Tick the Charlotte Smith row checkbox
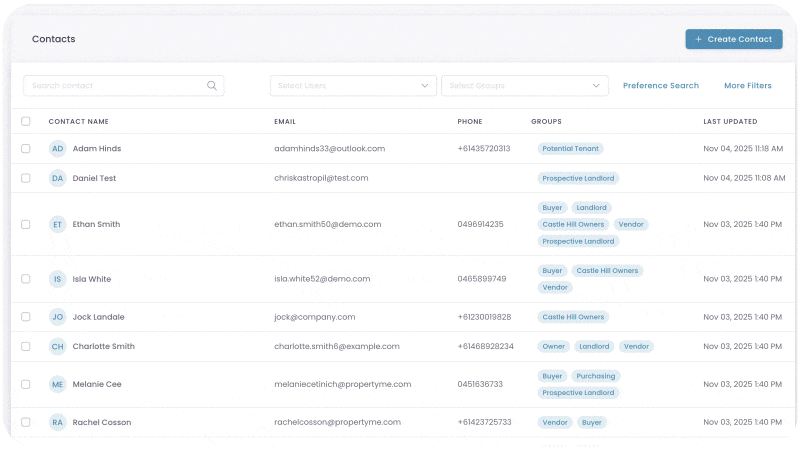This screenshot has width=800, height=450. [26, 346]
